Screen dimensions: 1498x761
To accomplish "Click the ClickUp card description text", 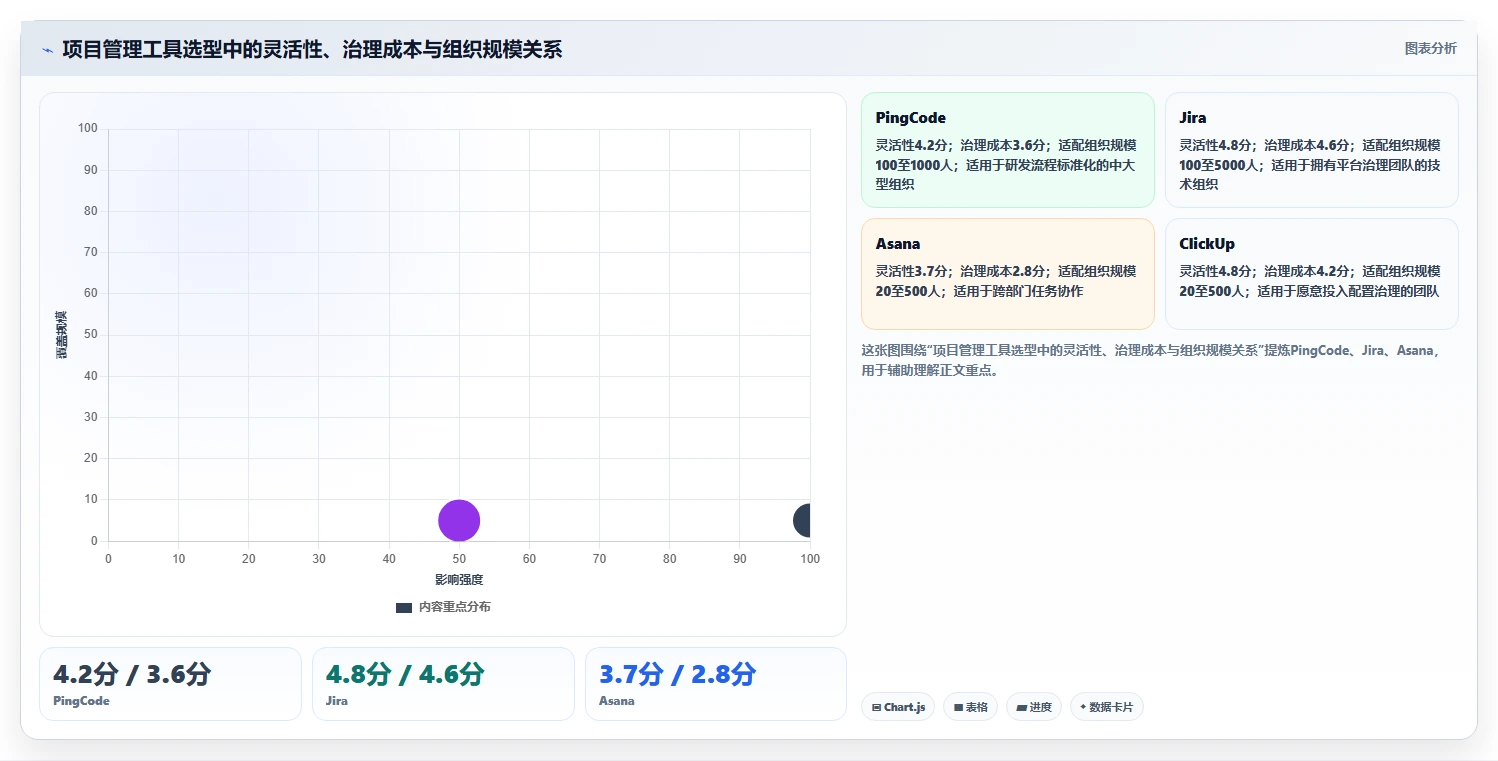I will coord(1310,281).
